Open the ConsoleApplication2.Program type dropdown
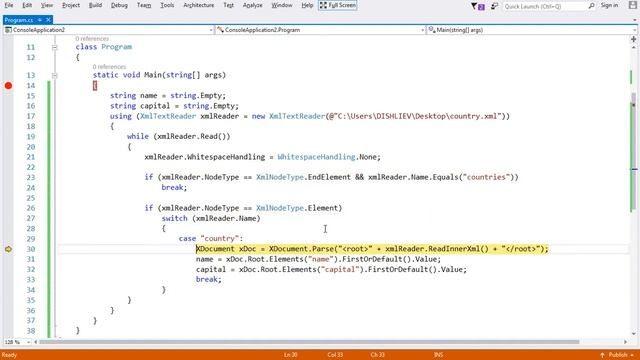The height and width of the screenshot is (360, 640). (x=321, y=30)
